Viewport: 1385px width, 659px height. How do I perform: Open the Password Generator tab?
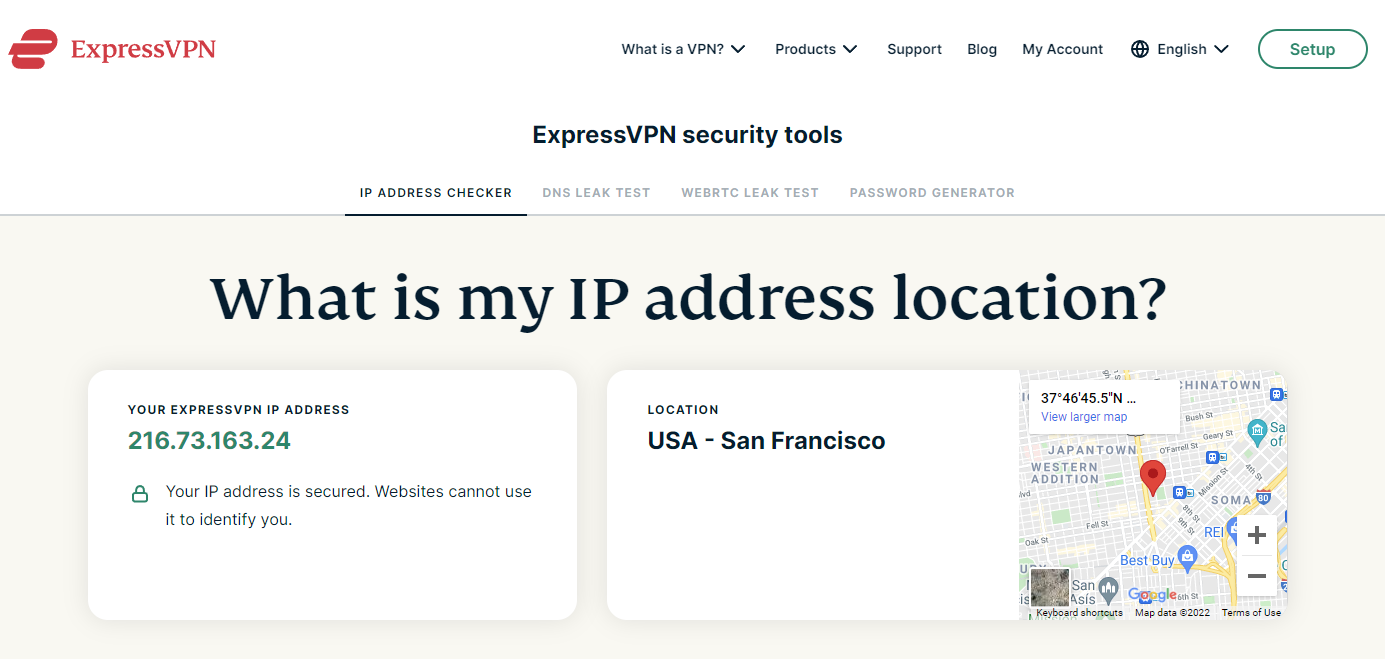pyautogui.click(x=932, y=193)
